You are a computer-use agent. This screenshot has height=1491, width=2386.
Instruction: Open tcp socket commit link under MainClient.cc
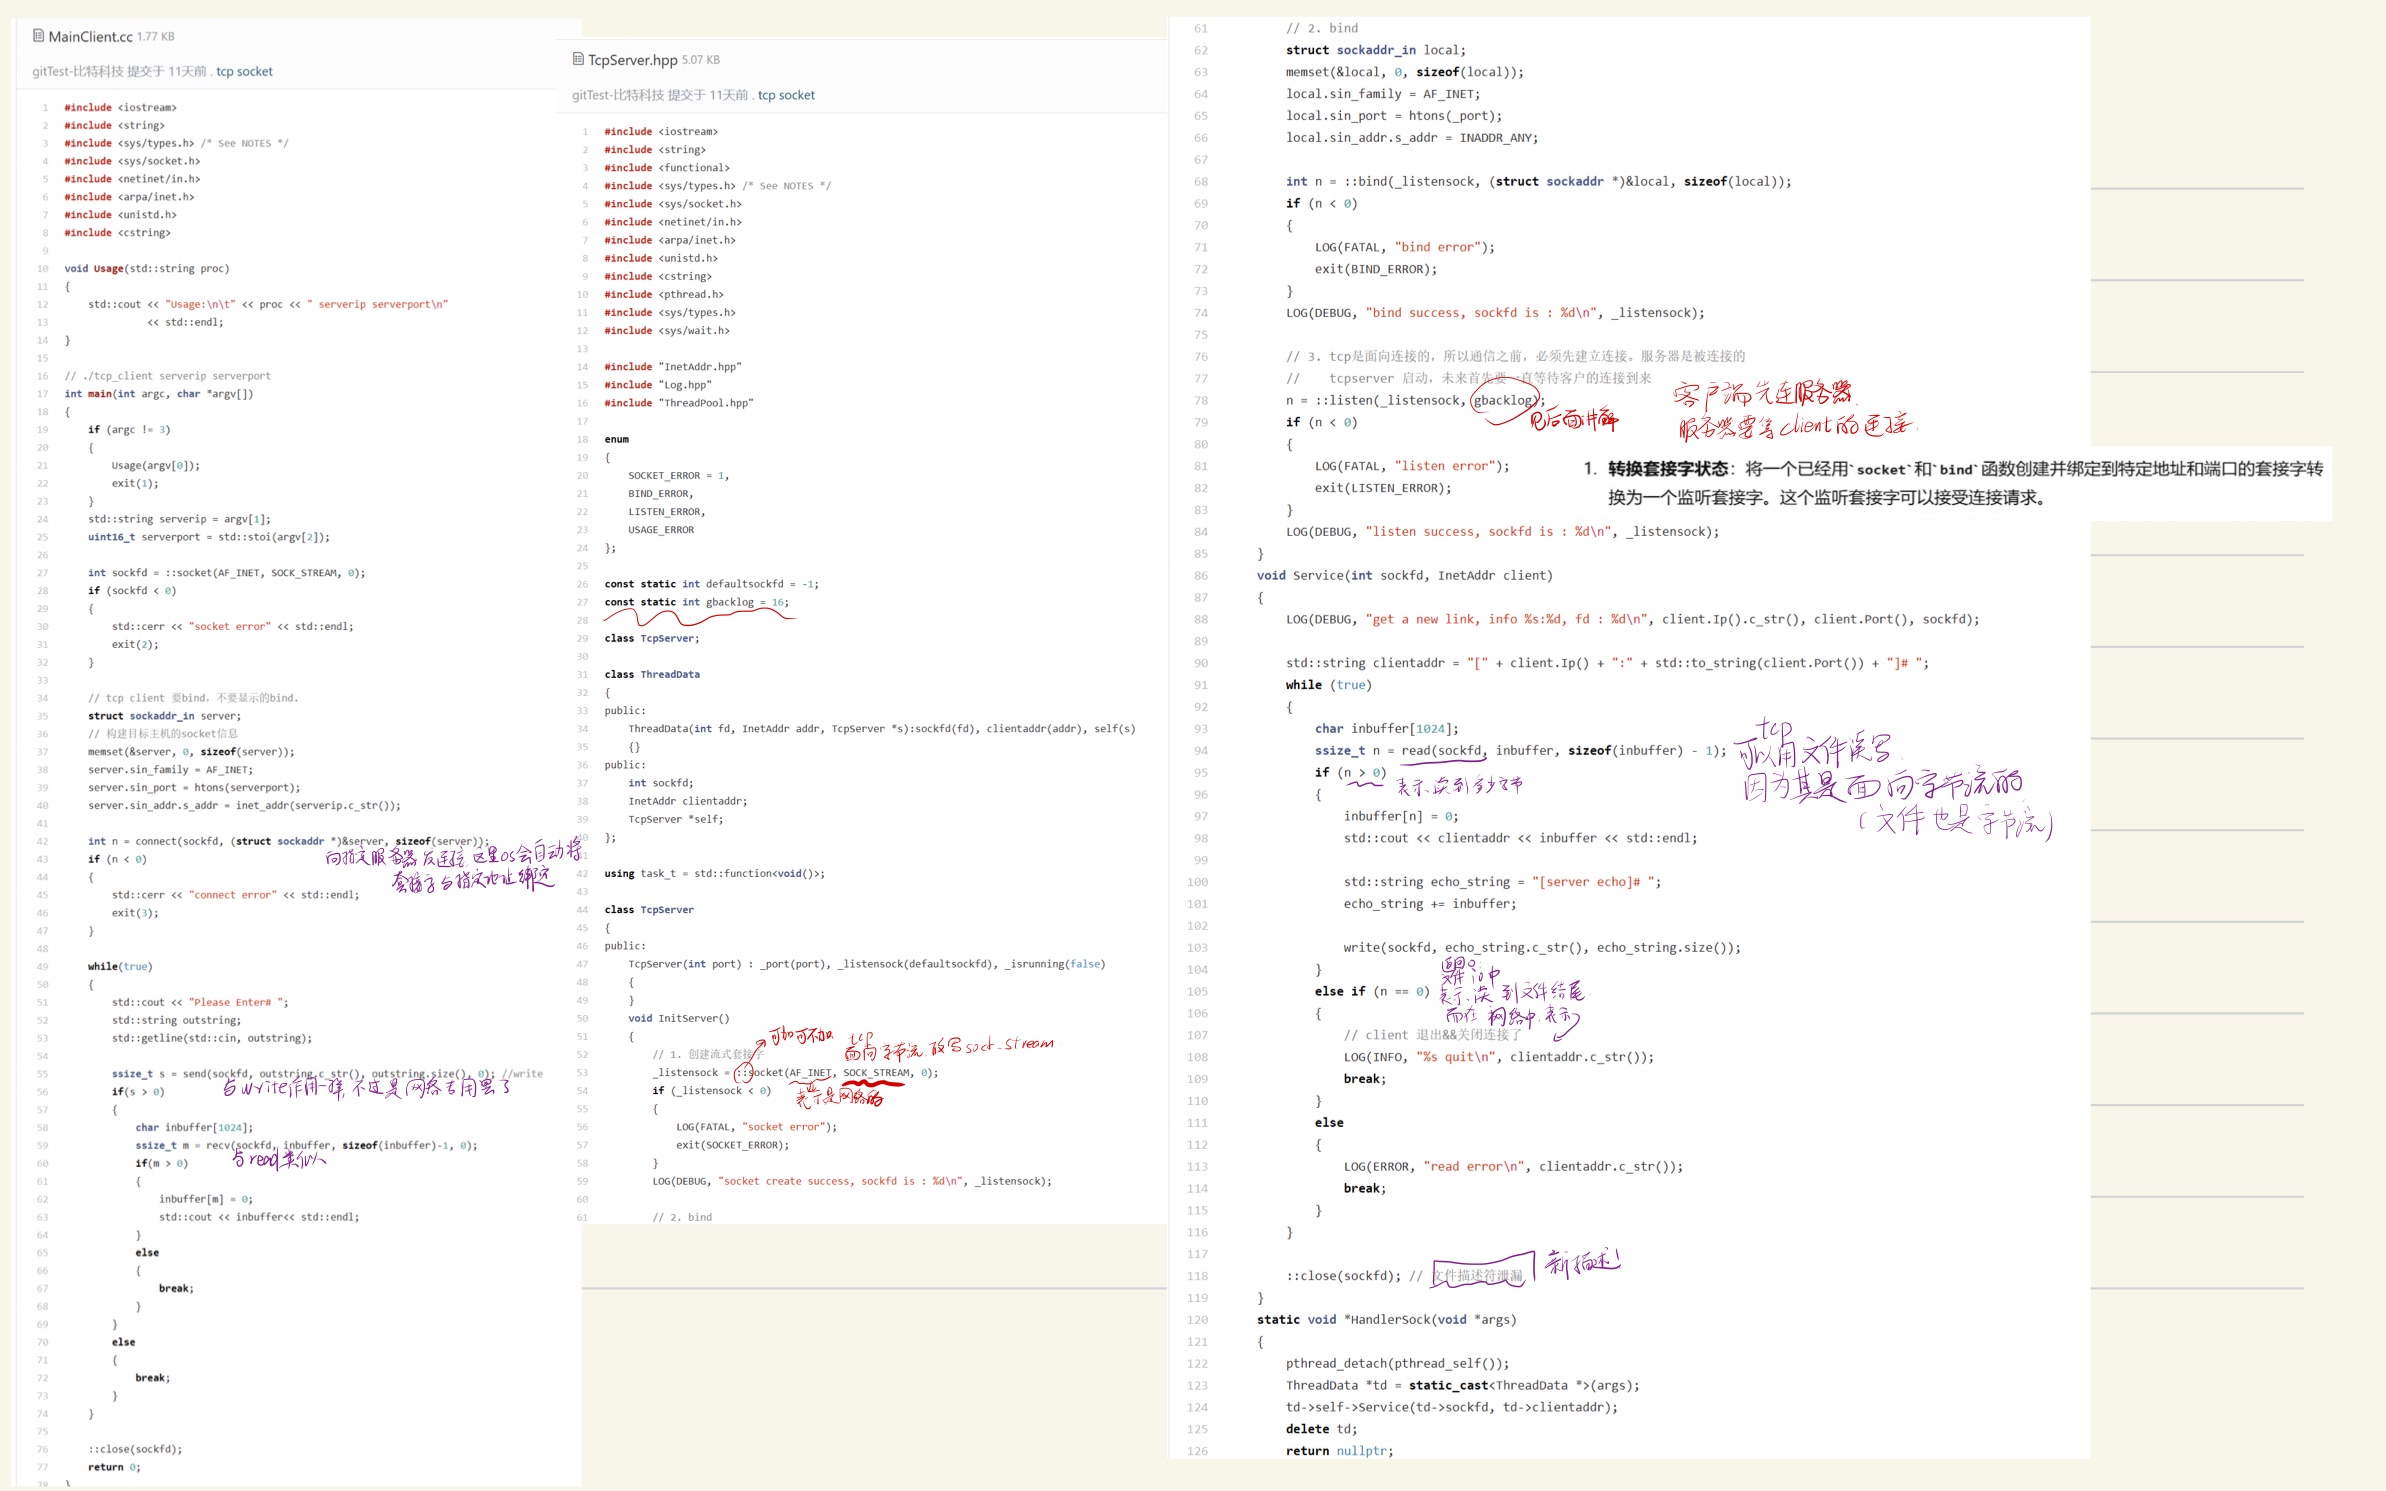point(244,72)
